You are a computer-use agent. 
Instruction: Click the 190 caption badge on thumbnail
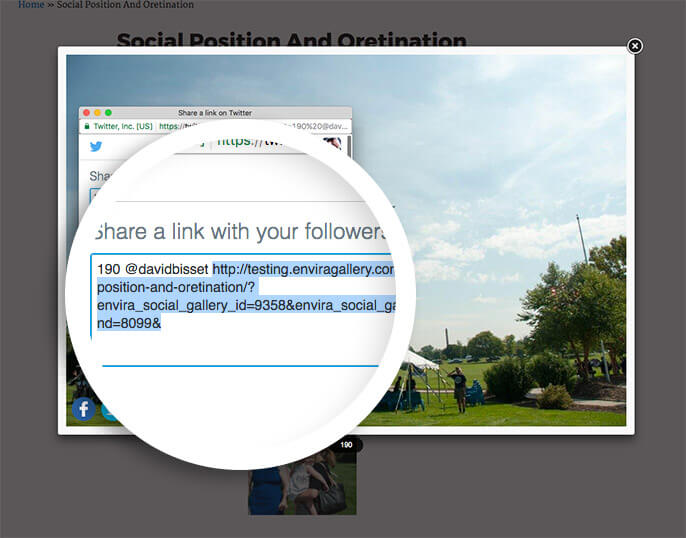coord(346,445)
